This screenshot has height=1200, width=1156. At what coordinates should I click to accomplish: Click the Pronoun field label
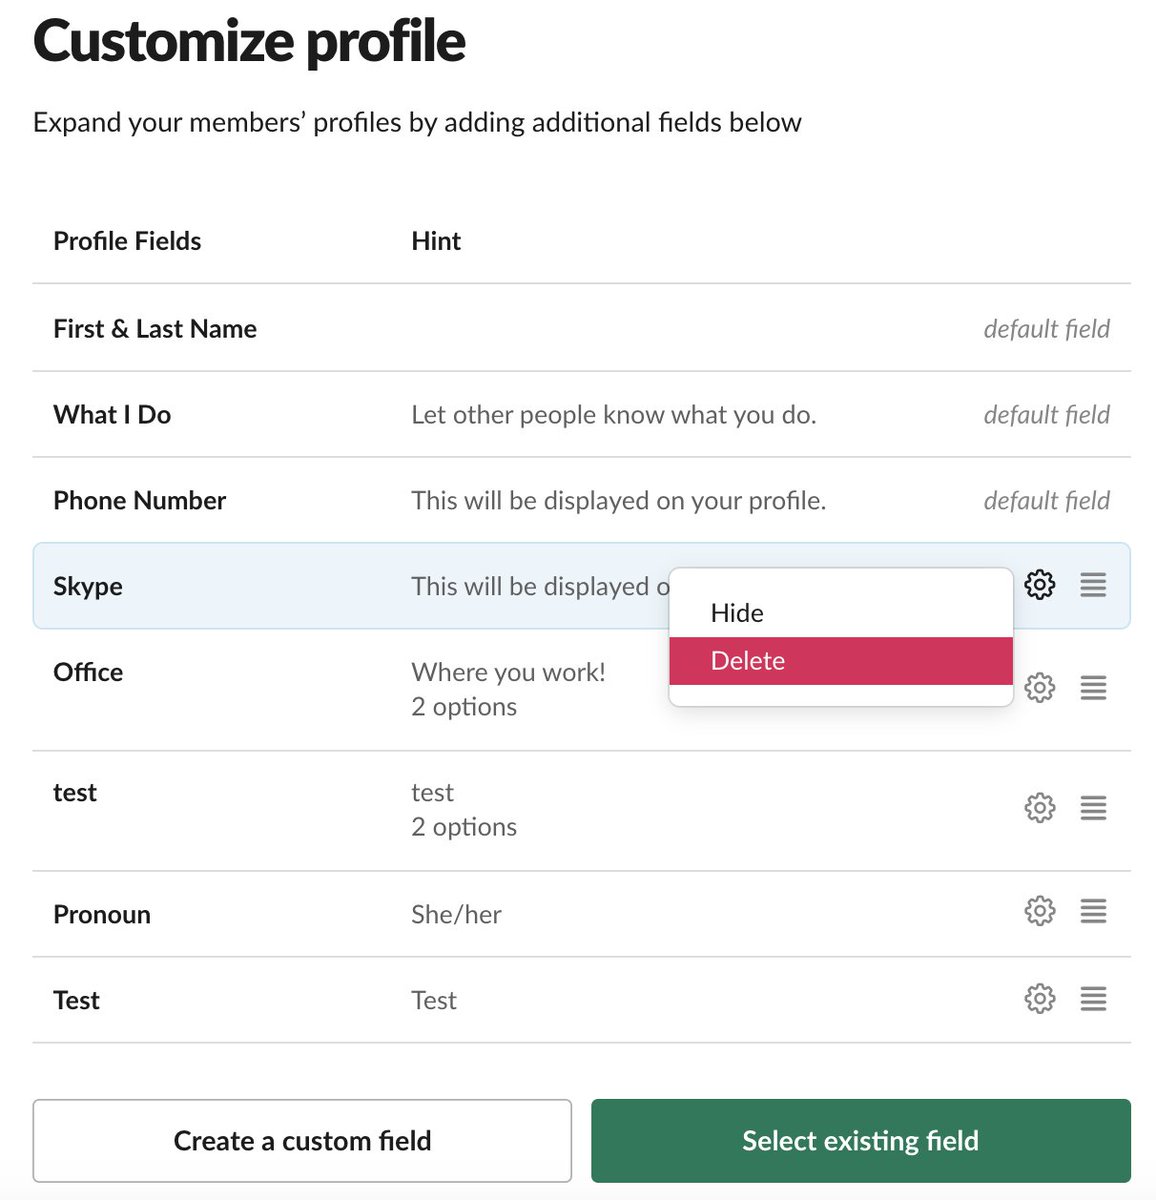coord(102,914)
